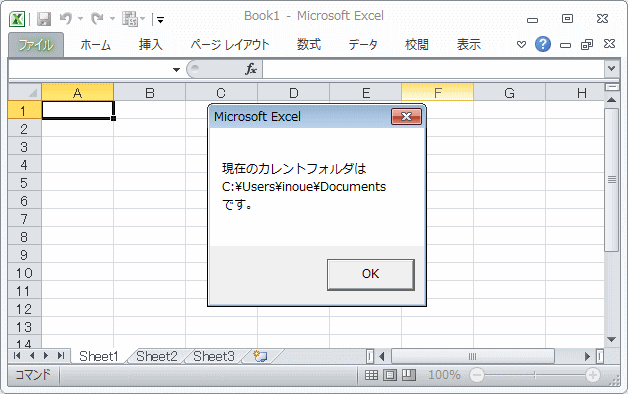This screenshot has height=394, width=628.
Task: Go to the next sheet tab navigation arrow
Action: [x=46, y=356]
